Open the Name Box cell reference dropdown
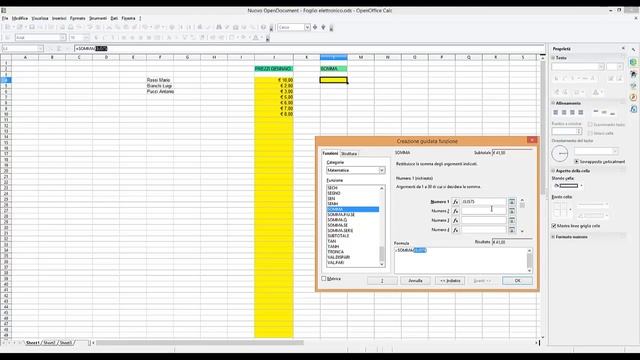This screenshot has height=360, width=640. pyautogui.click(x=40, y=49)
